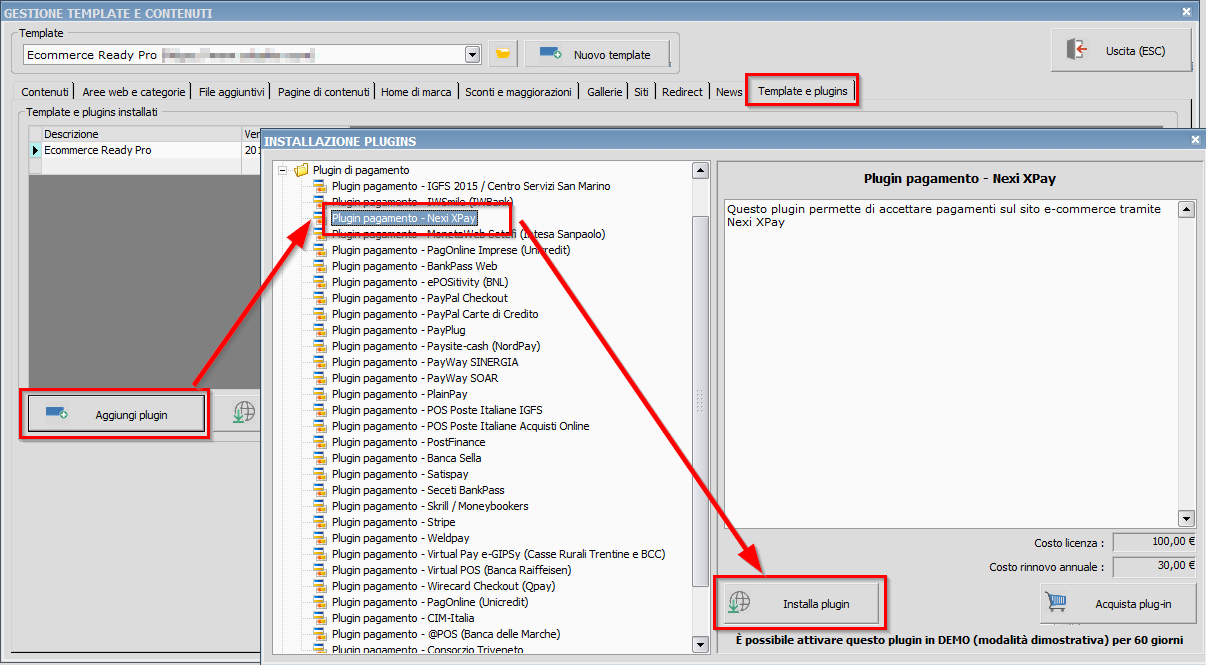The height and width of the screenshot is (665, 1206).
Task: Switch to the News tab
Action: pos(729,92)
